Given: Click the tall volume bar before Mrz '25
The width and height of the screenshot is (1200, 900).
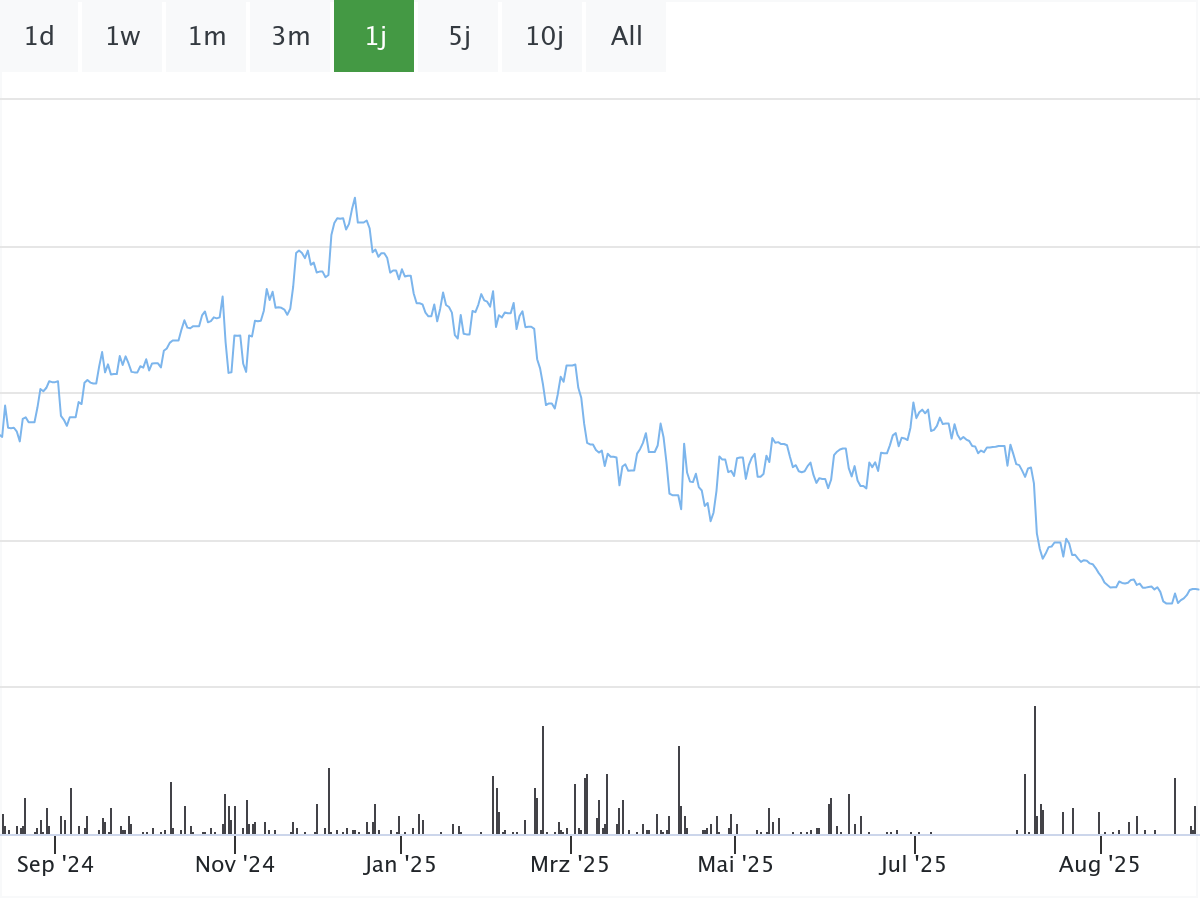Looking at the screenshot, I should [x=542, y=780].
